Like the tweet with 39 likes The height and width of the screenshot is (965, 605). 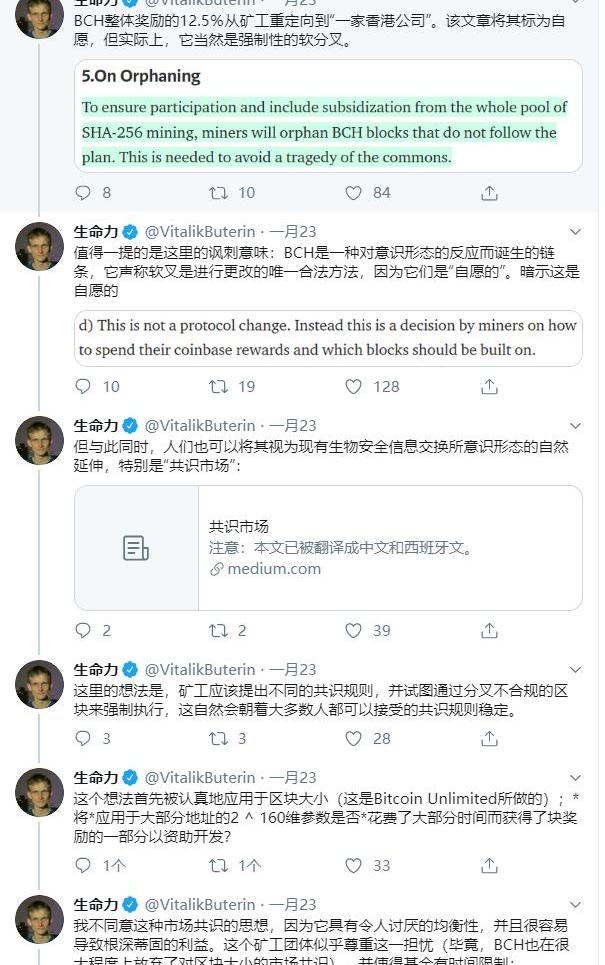tap(353, 631)
